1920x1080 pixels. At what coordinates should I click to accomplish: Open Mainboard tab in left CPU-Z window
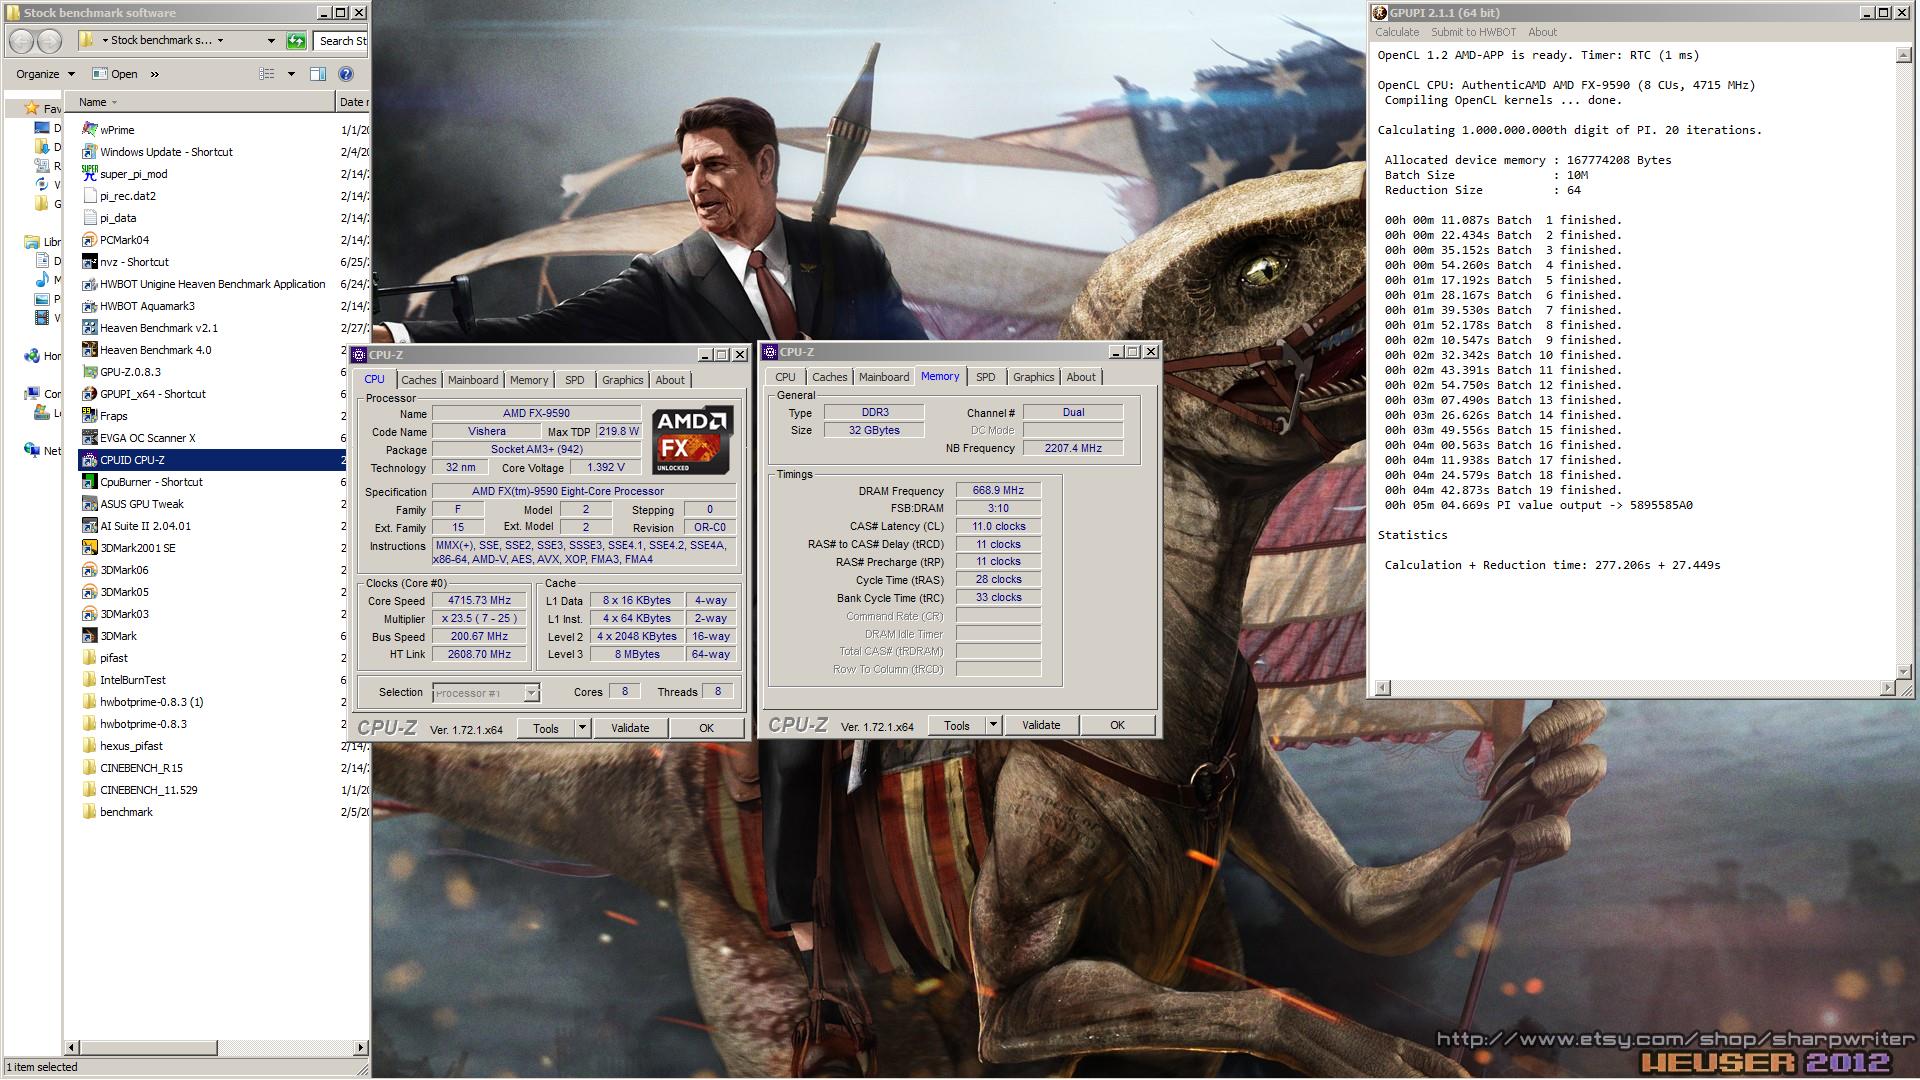pyautogui.click(x=473, y=380)
